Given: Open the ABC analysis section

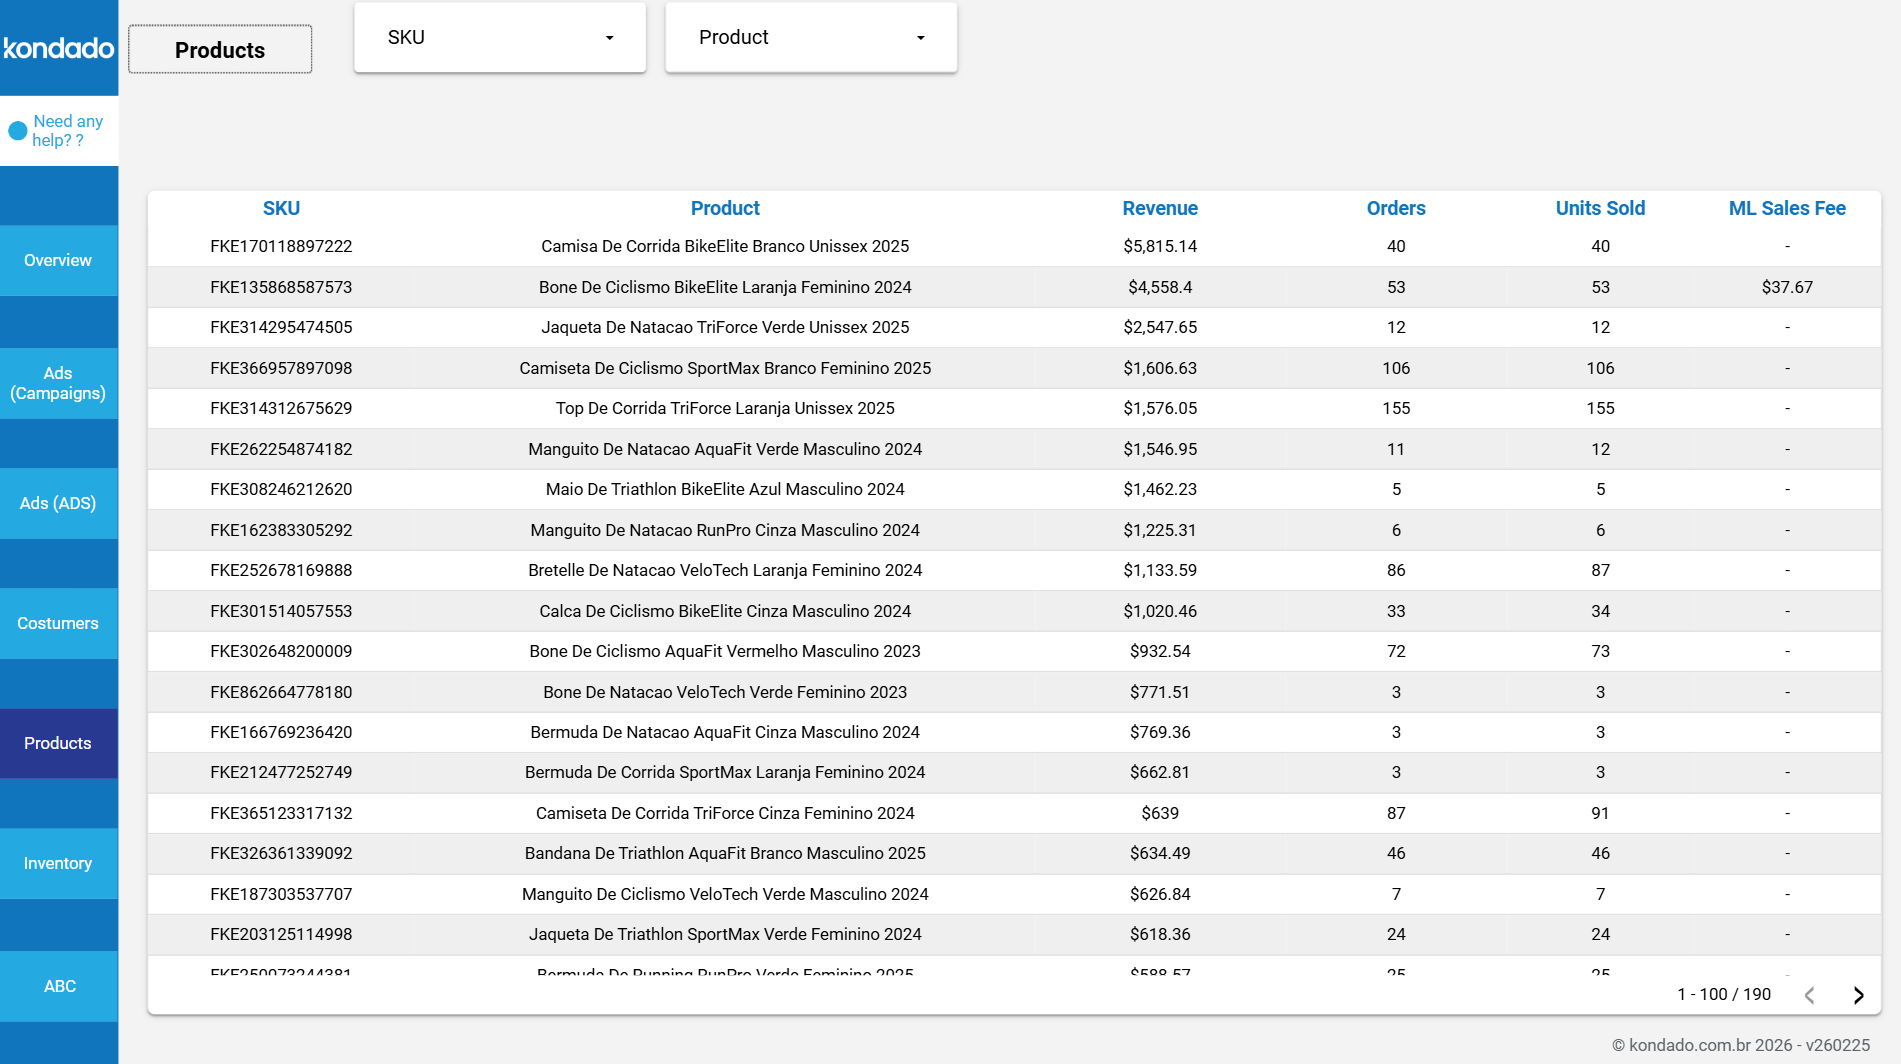Looking at the screenshot, I should tap(58, 986).
